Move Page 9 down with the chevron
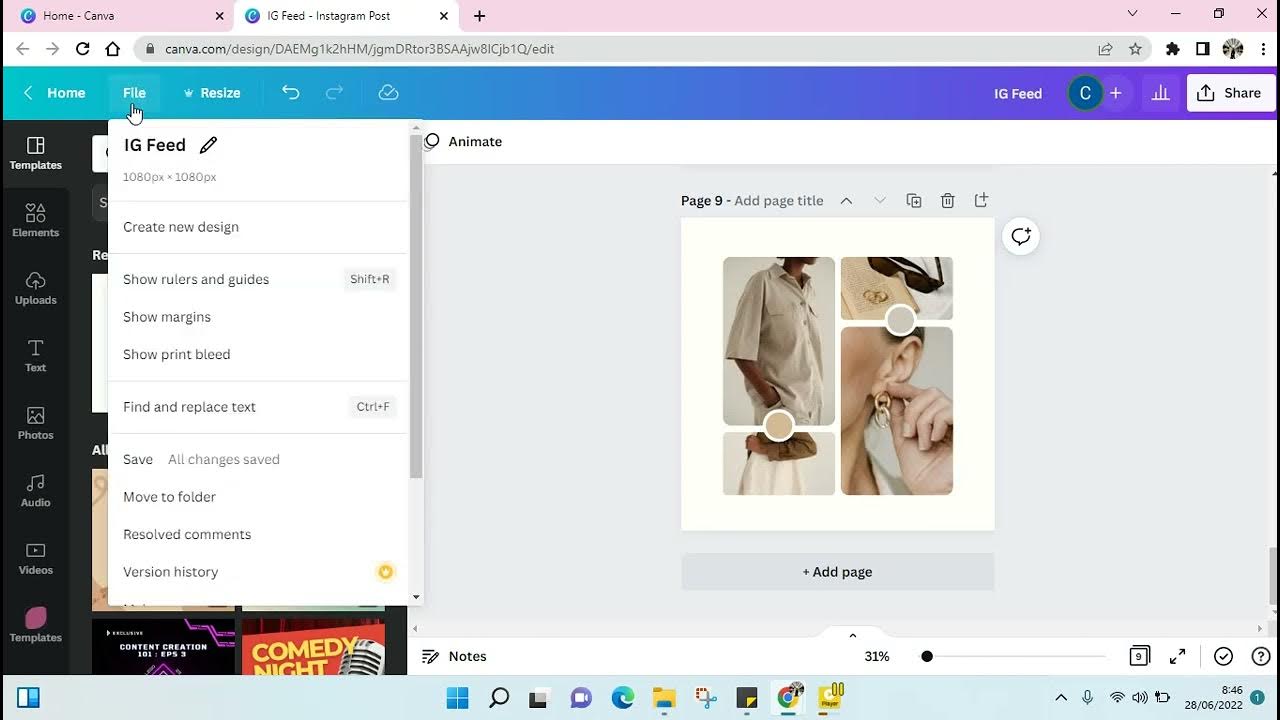The width and height of the screenshot is (1280, 720). coord(880,200)
